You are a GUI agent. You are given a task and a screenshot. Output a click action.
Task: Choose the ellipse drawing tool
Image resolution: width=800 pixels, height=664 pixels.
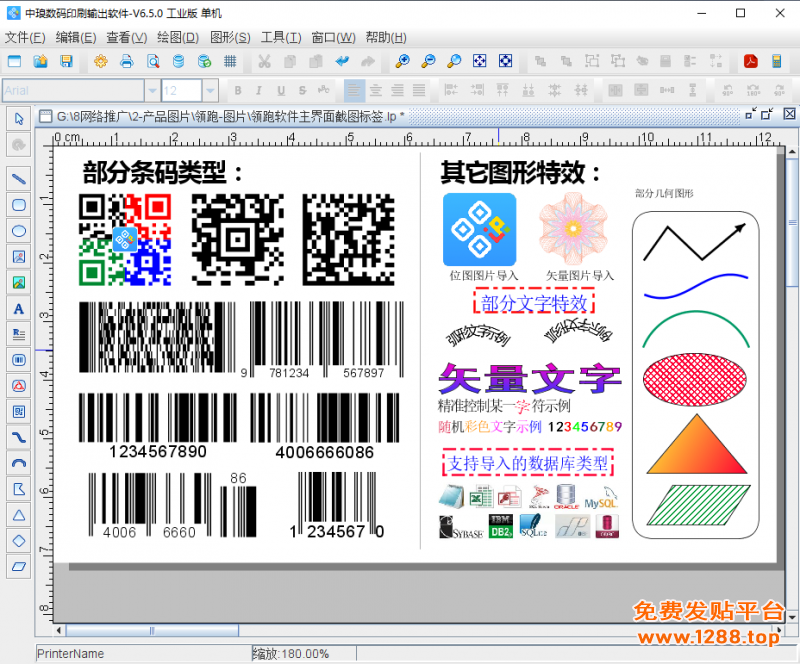[18, 231]
